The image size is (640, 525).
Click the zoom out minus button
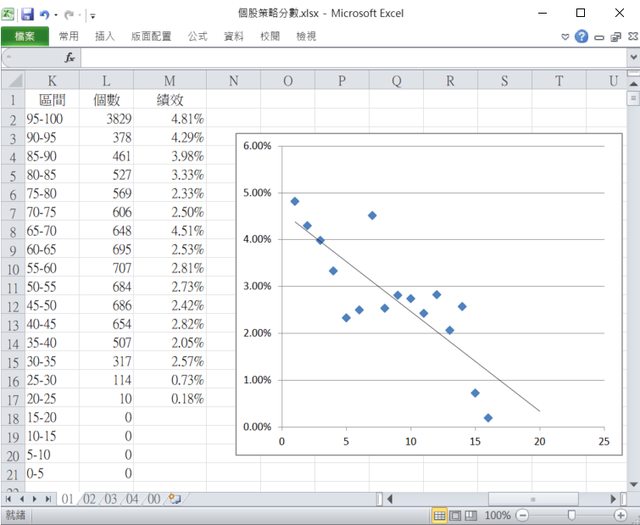[523, 515]
